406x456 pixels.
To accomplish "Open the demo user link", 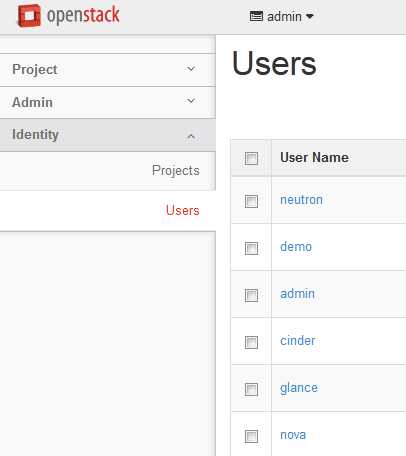I will pyautogui.click(x=296, y=247).
